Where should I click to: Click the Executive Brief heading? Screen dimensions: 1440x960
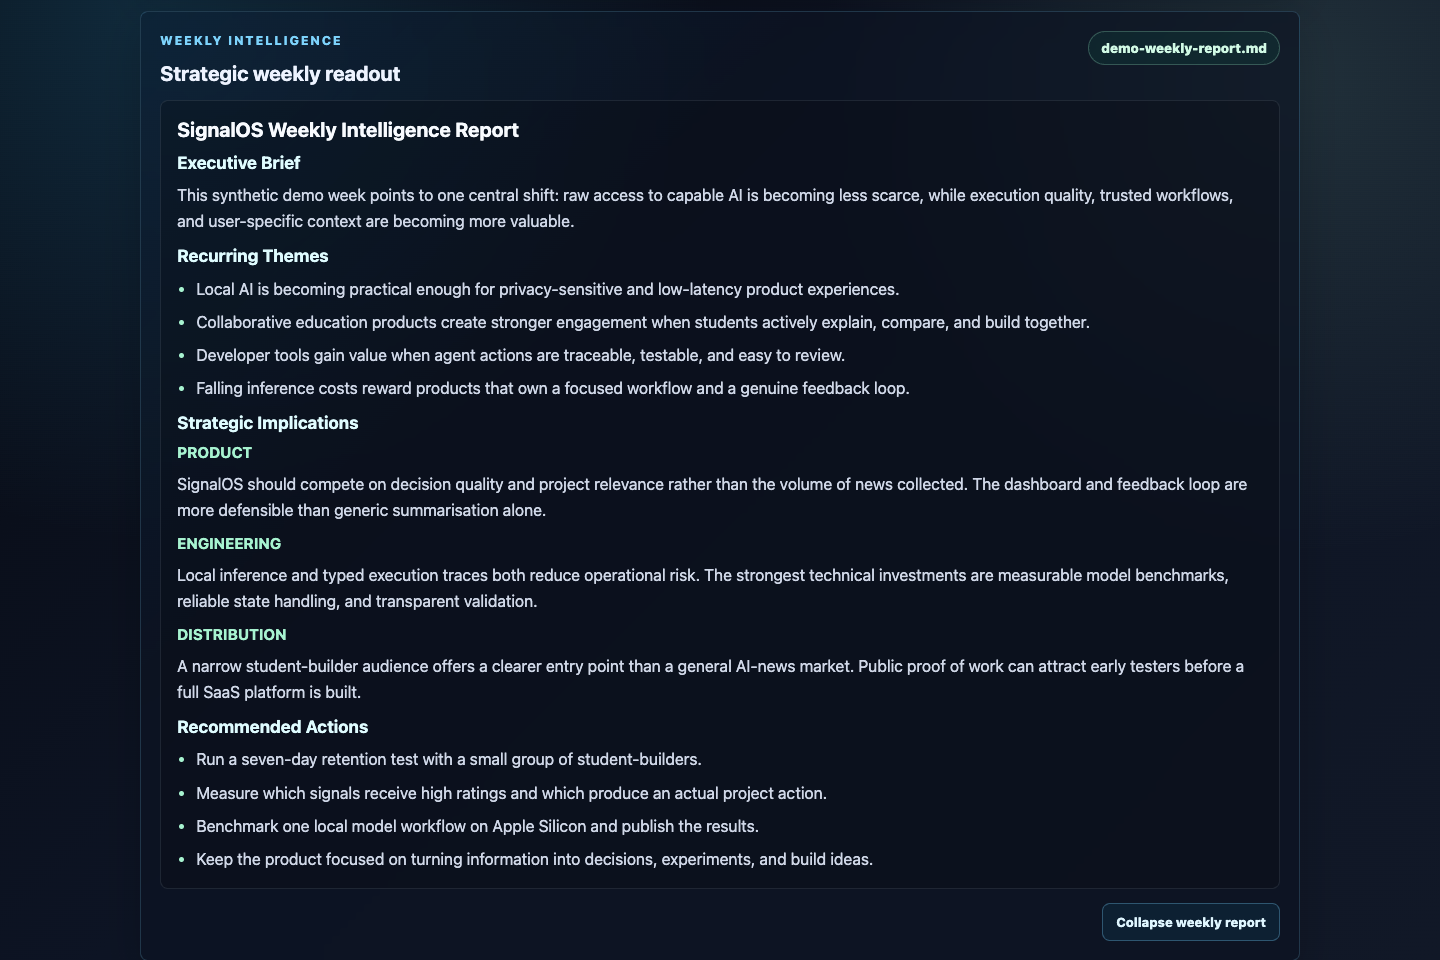click(238, 163)
